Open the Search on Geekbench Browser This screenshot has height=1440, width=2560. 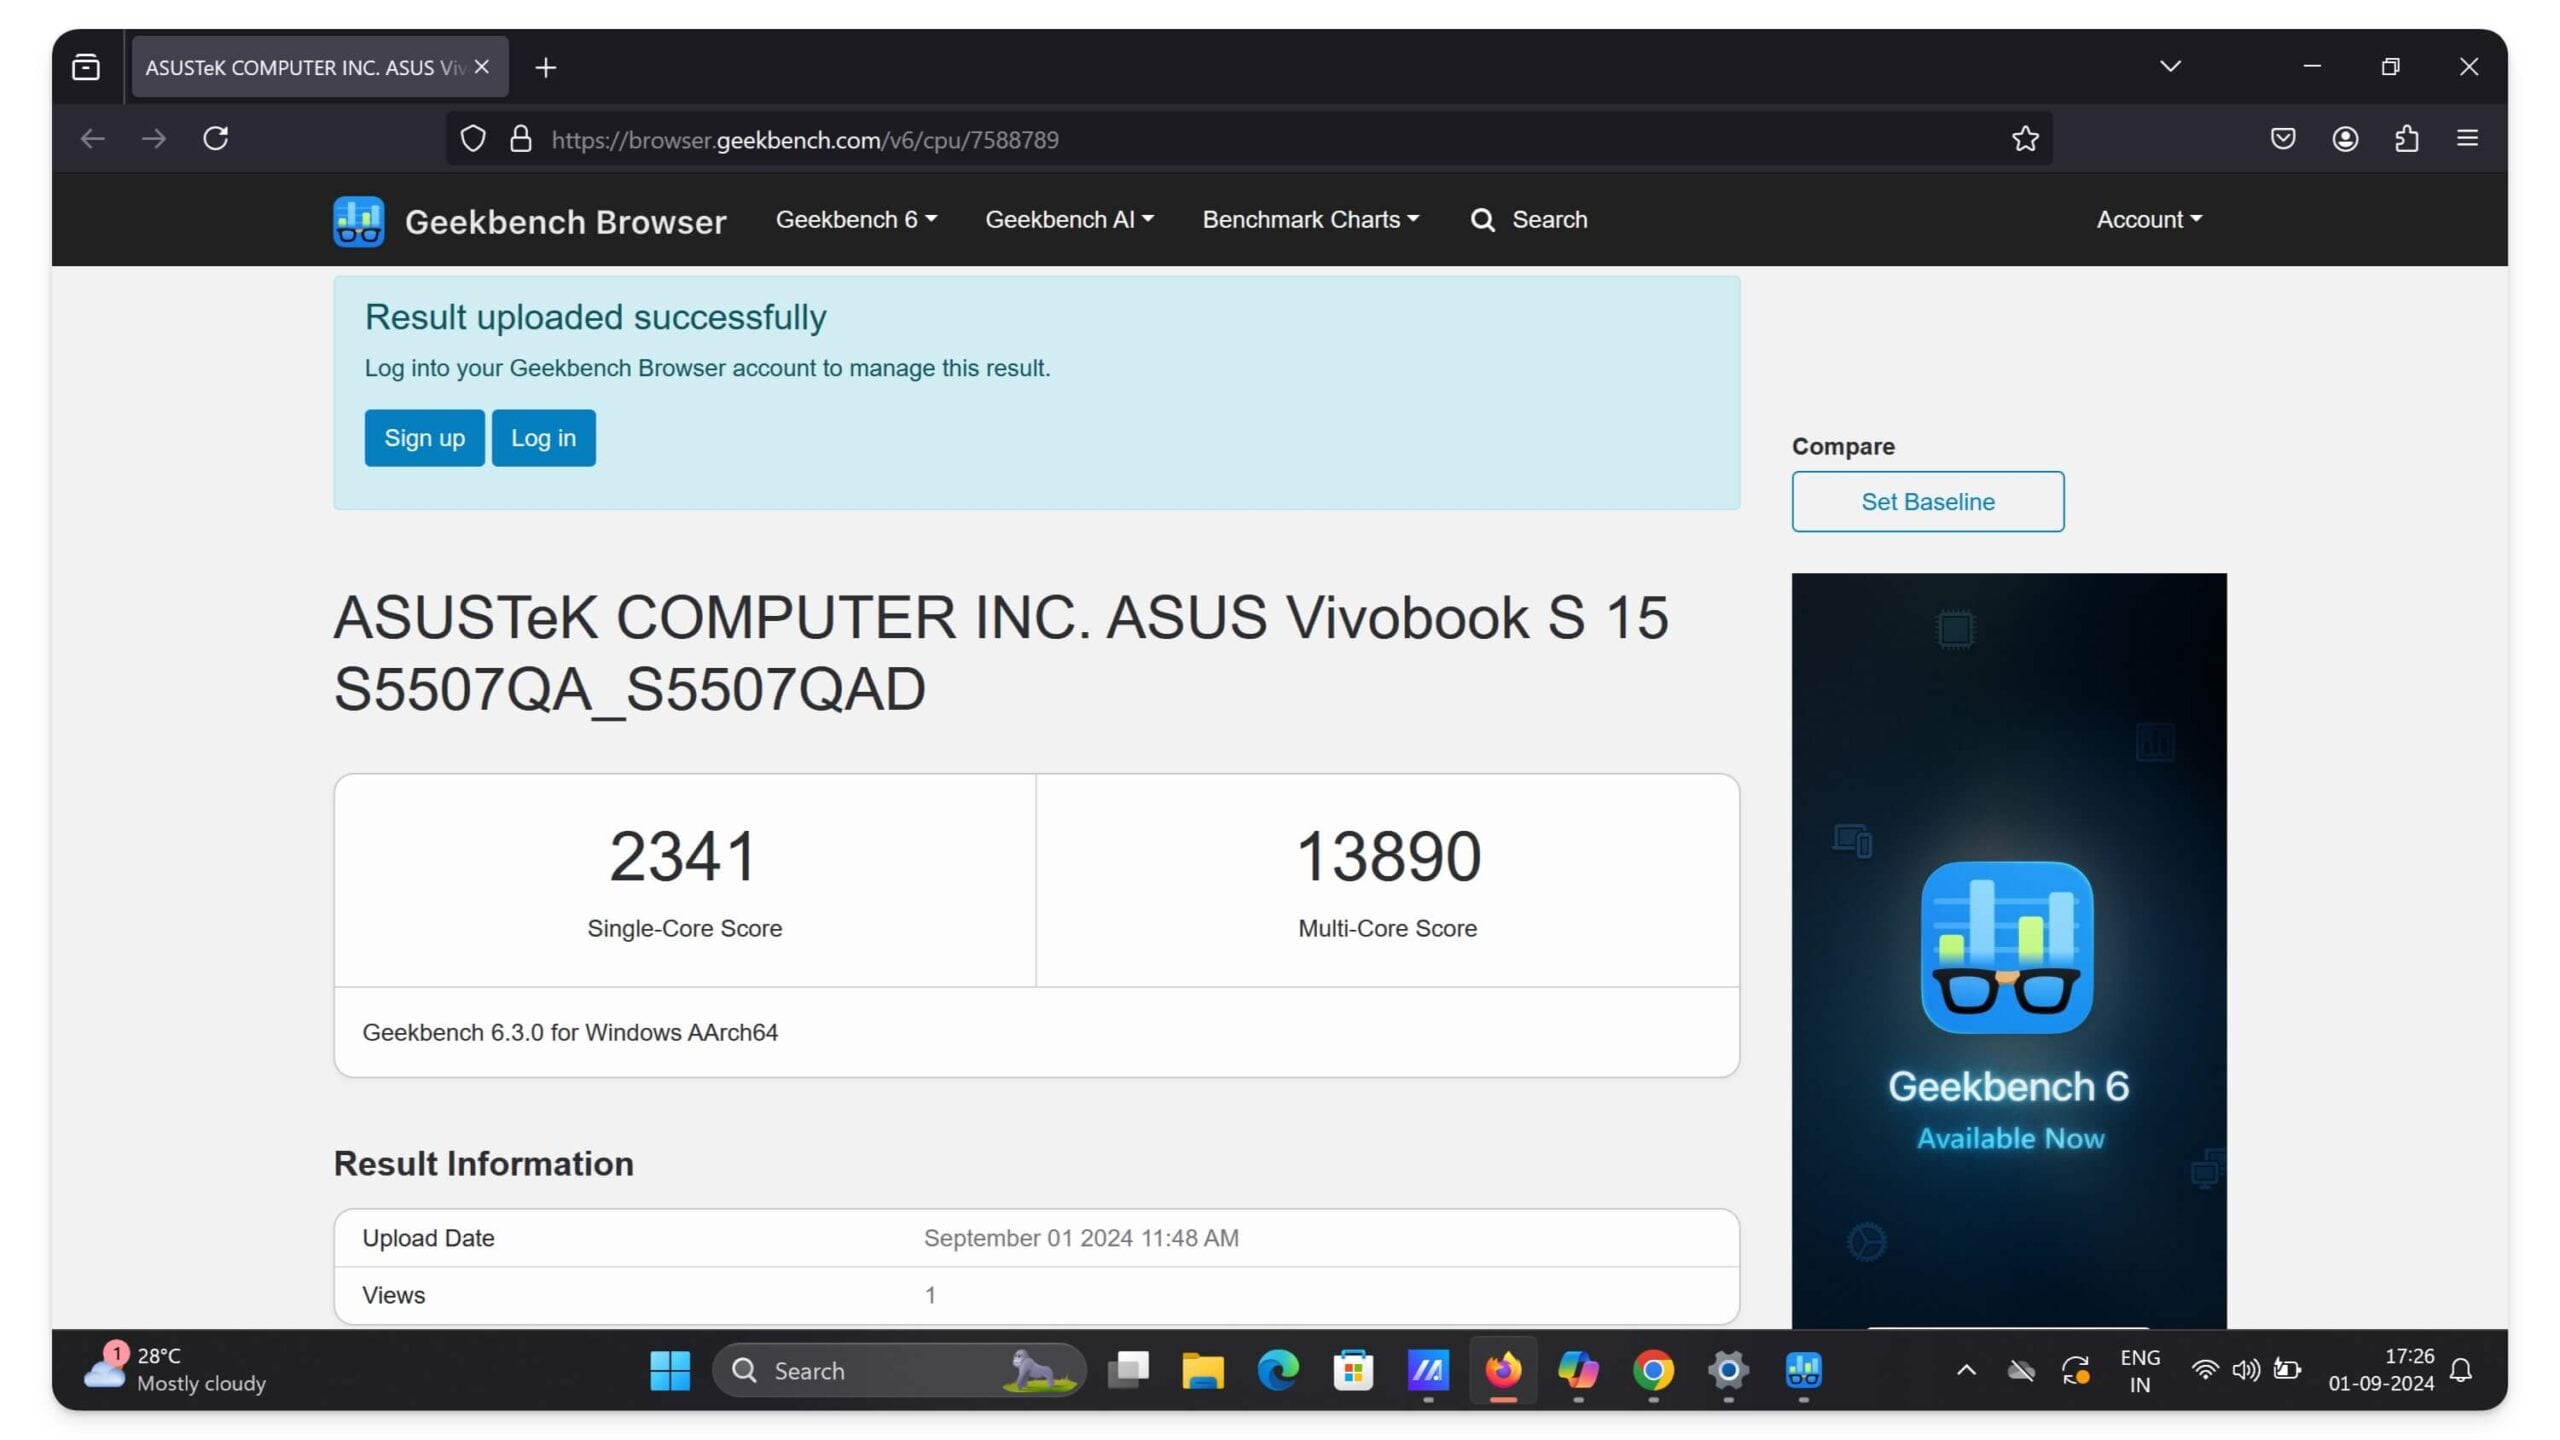click(x=1528, y=219)
